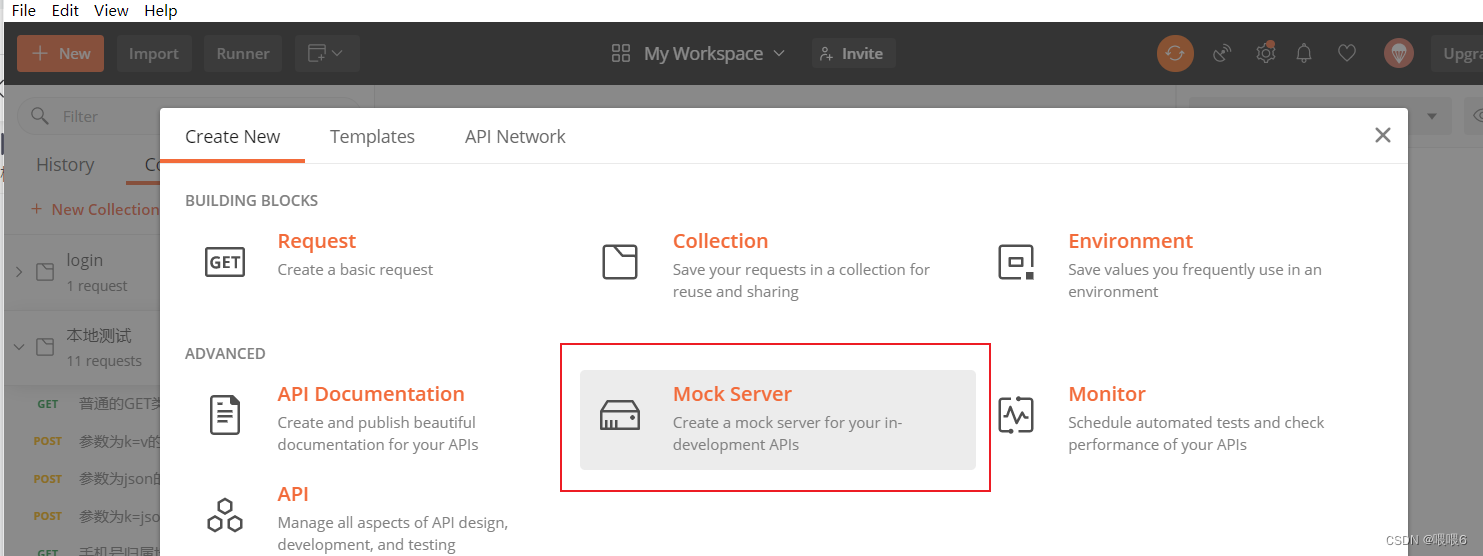
Task: Open settings via the gear icon
Action: pos(1266,53)
